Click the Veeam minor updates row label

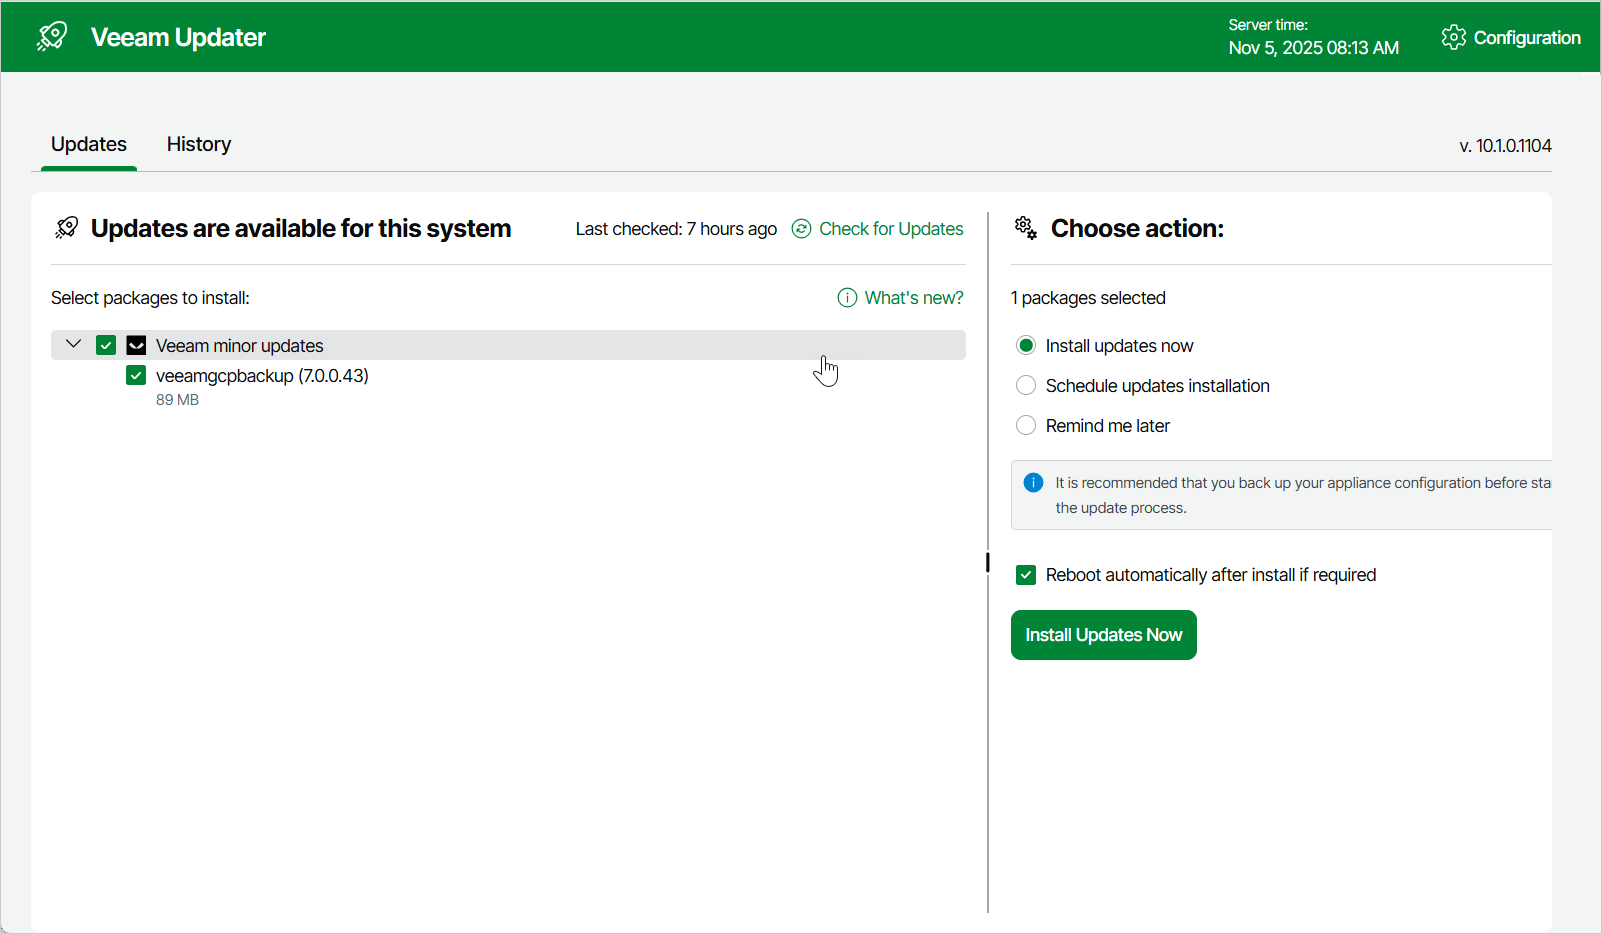[x=240, y=346]
